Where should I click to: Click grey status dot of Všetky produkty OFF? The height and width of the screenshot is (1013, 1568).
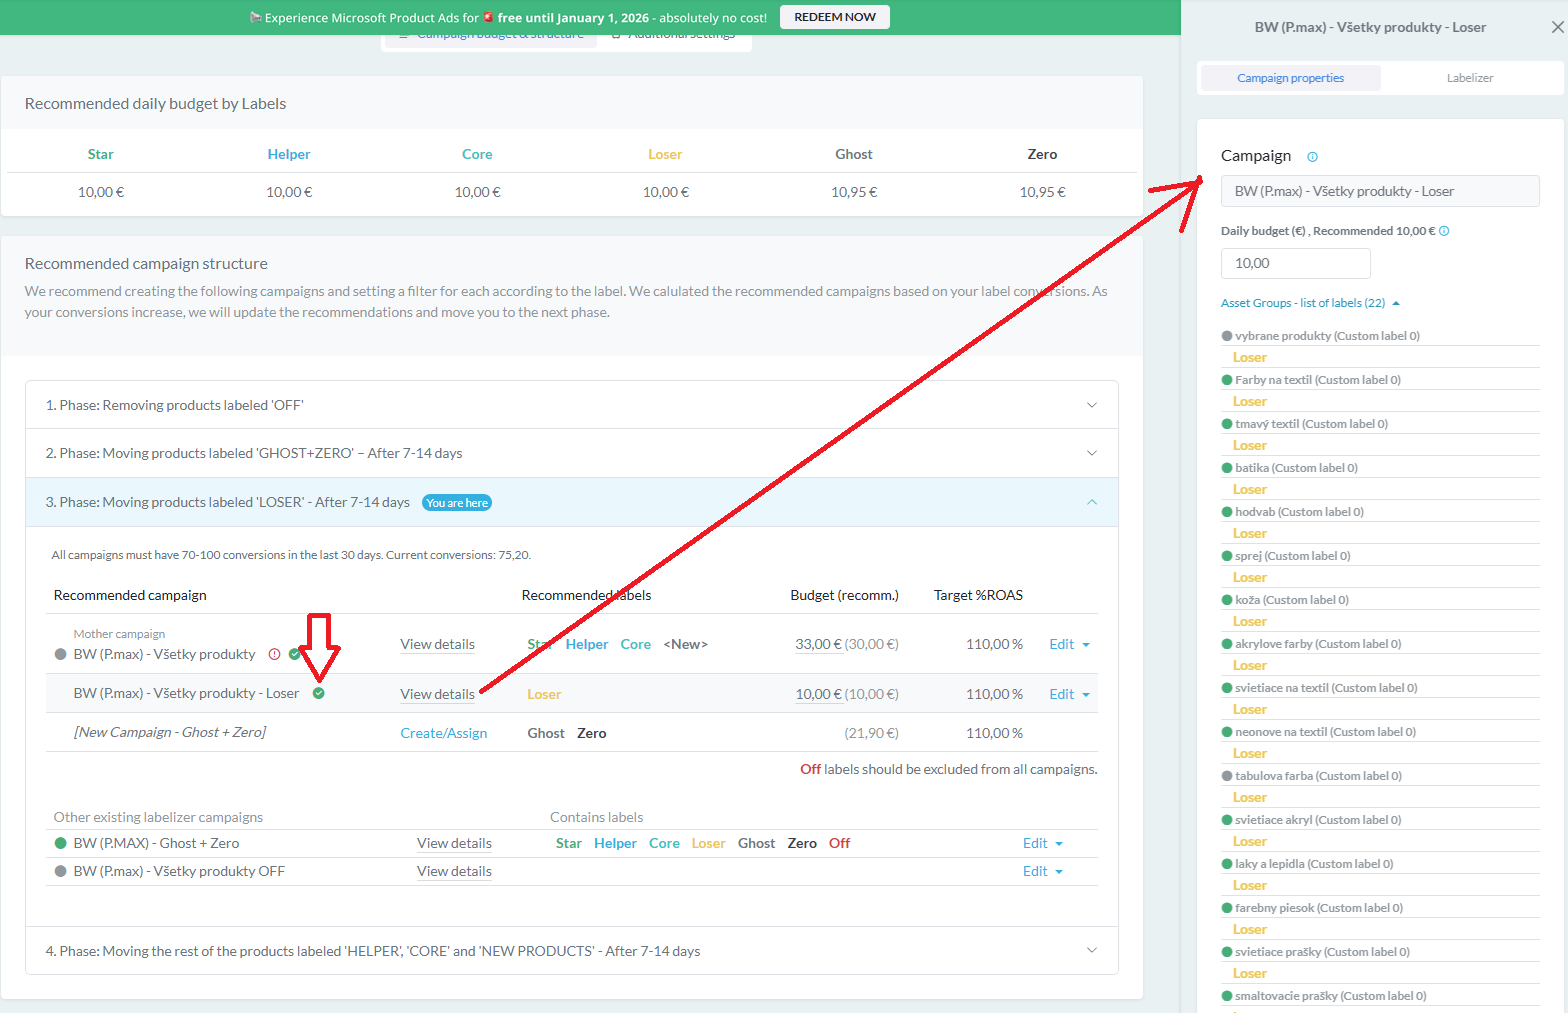60,871
